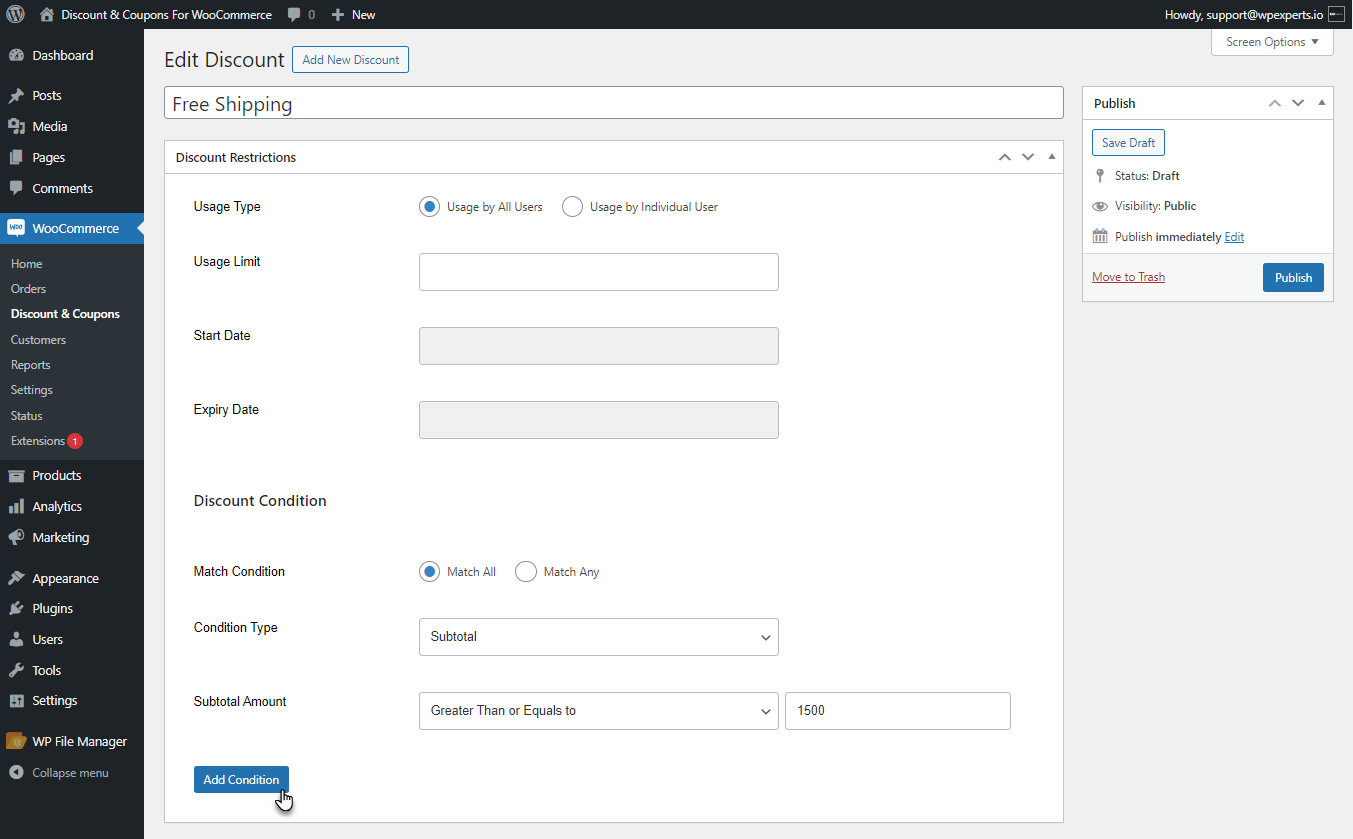The height and width of the screenshot is (839, 1353).
Task: Click the Marketing megaphone icon
Action: point(16,537)
